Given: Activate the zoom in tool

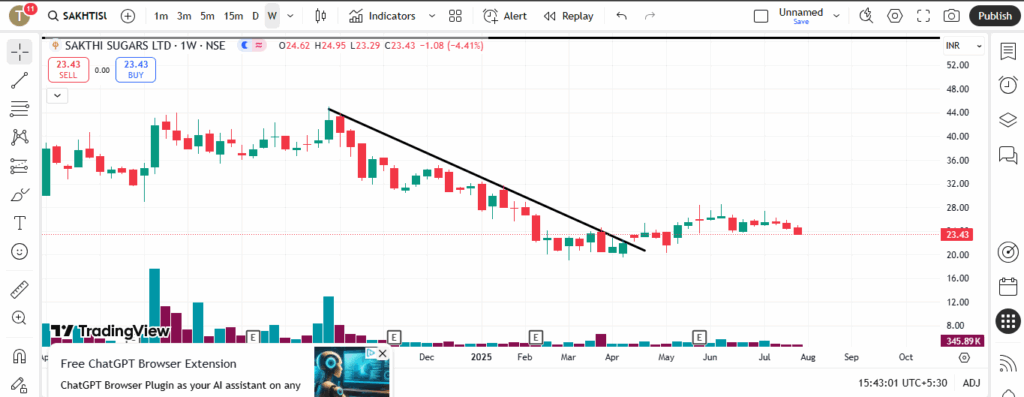Looking at the screenshot, I should pyautogui.click(x=20, y=318).
